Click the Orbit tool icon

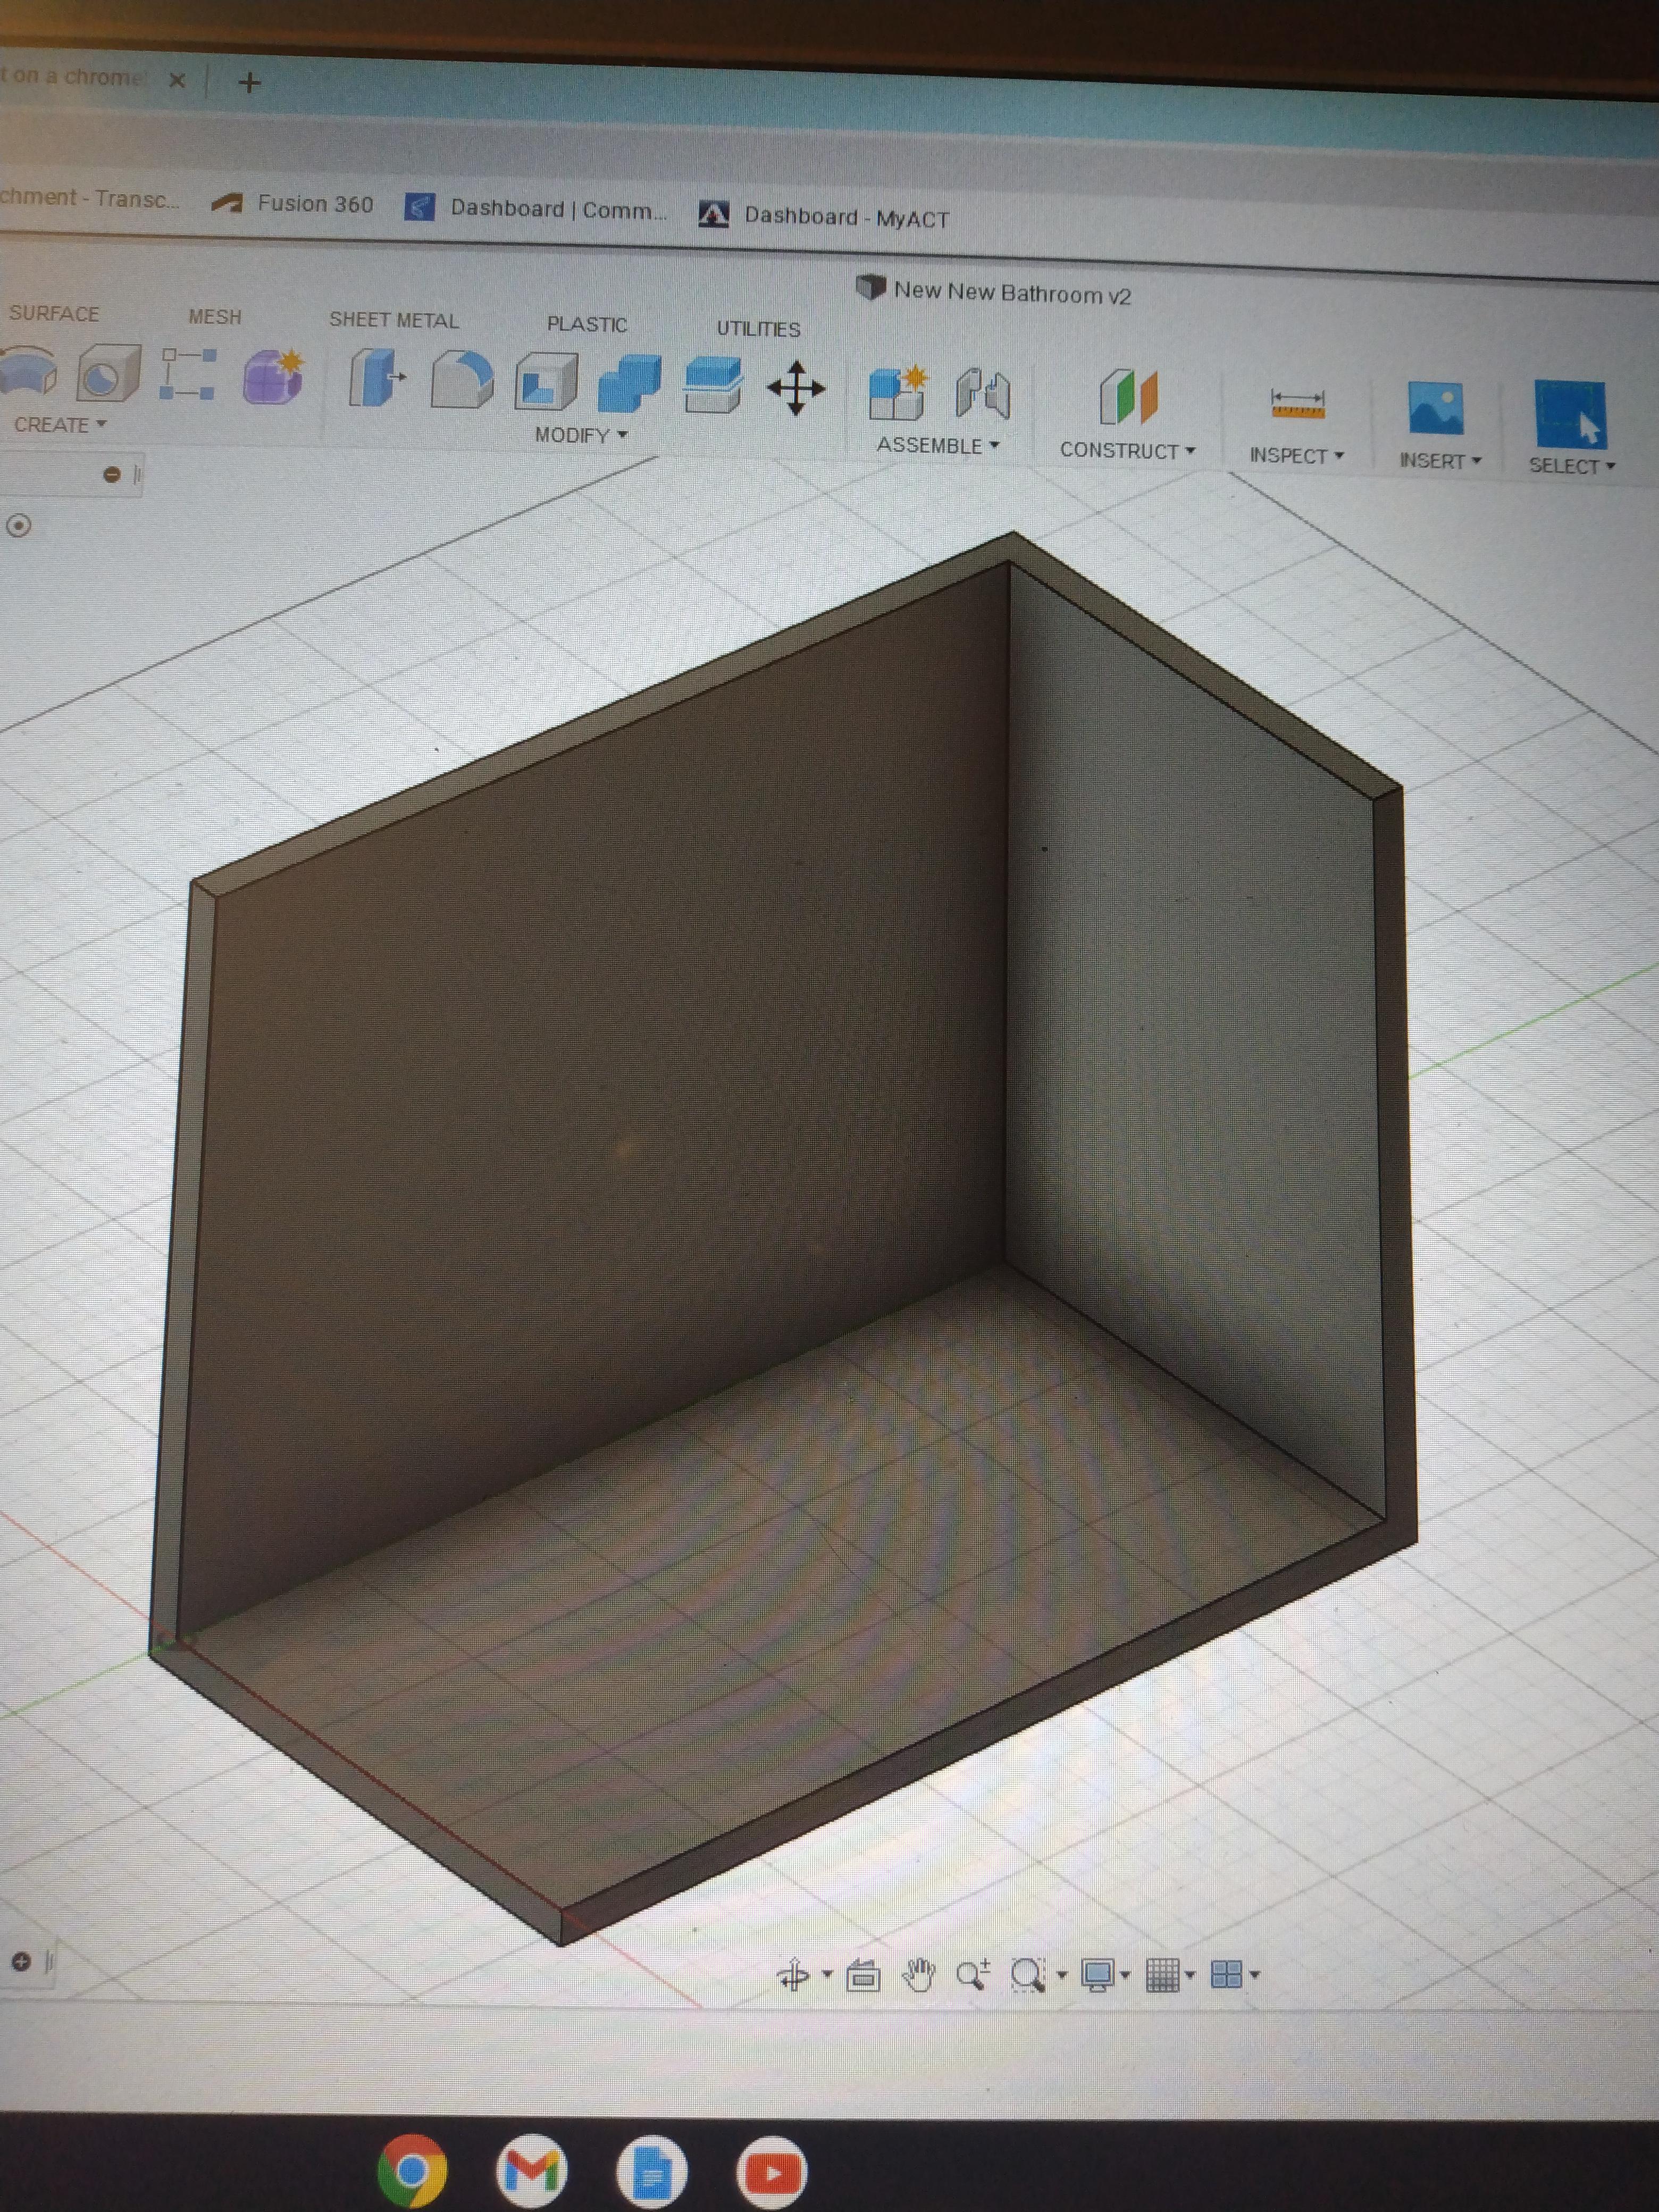click(x=794, y=1974)
